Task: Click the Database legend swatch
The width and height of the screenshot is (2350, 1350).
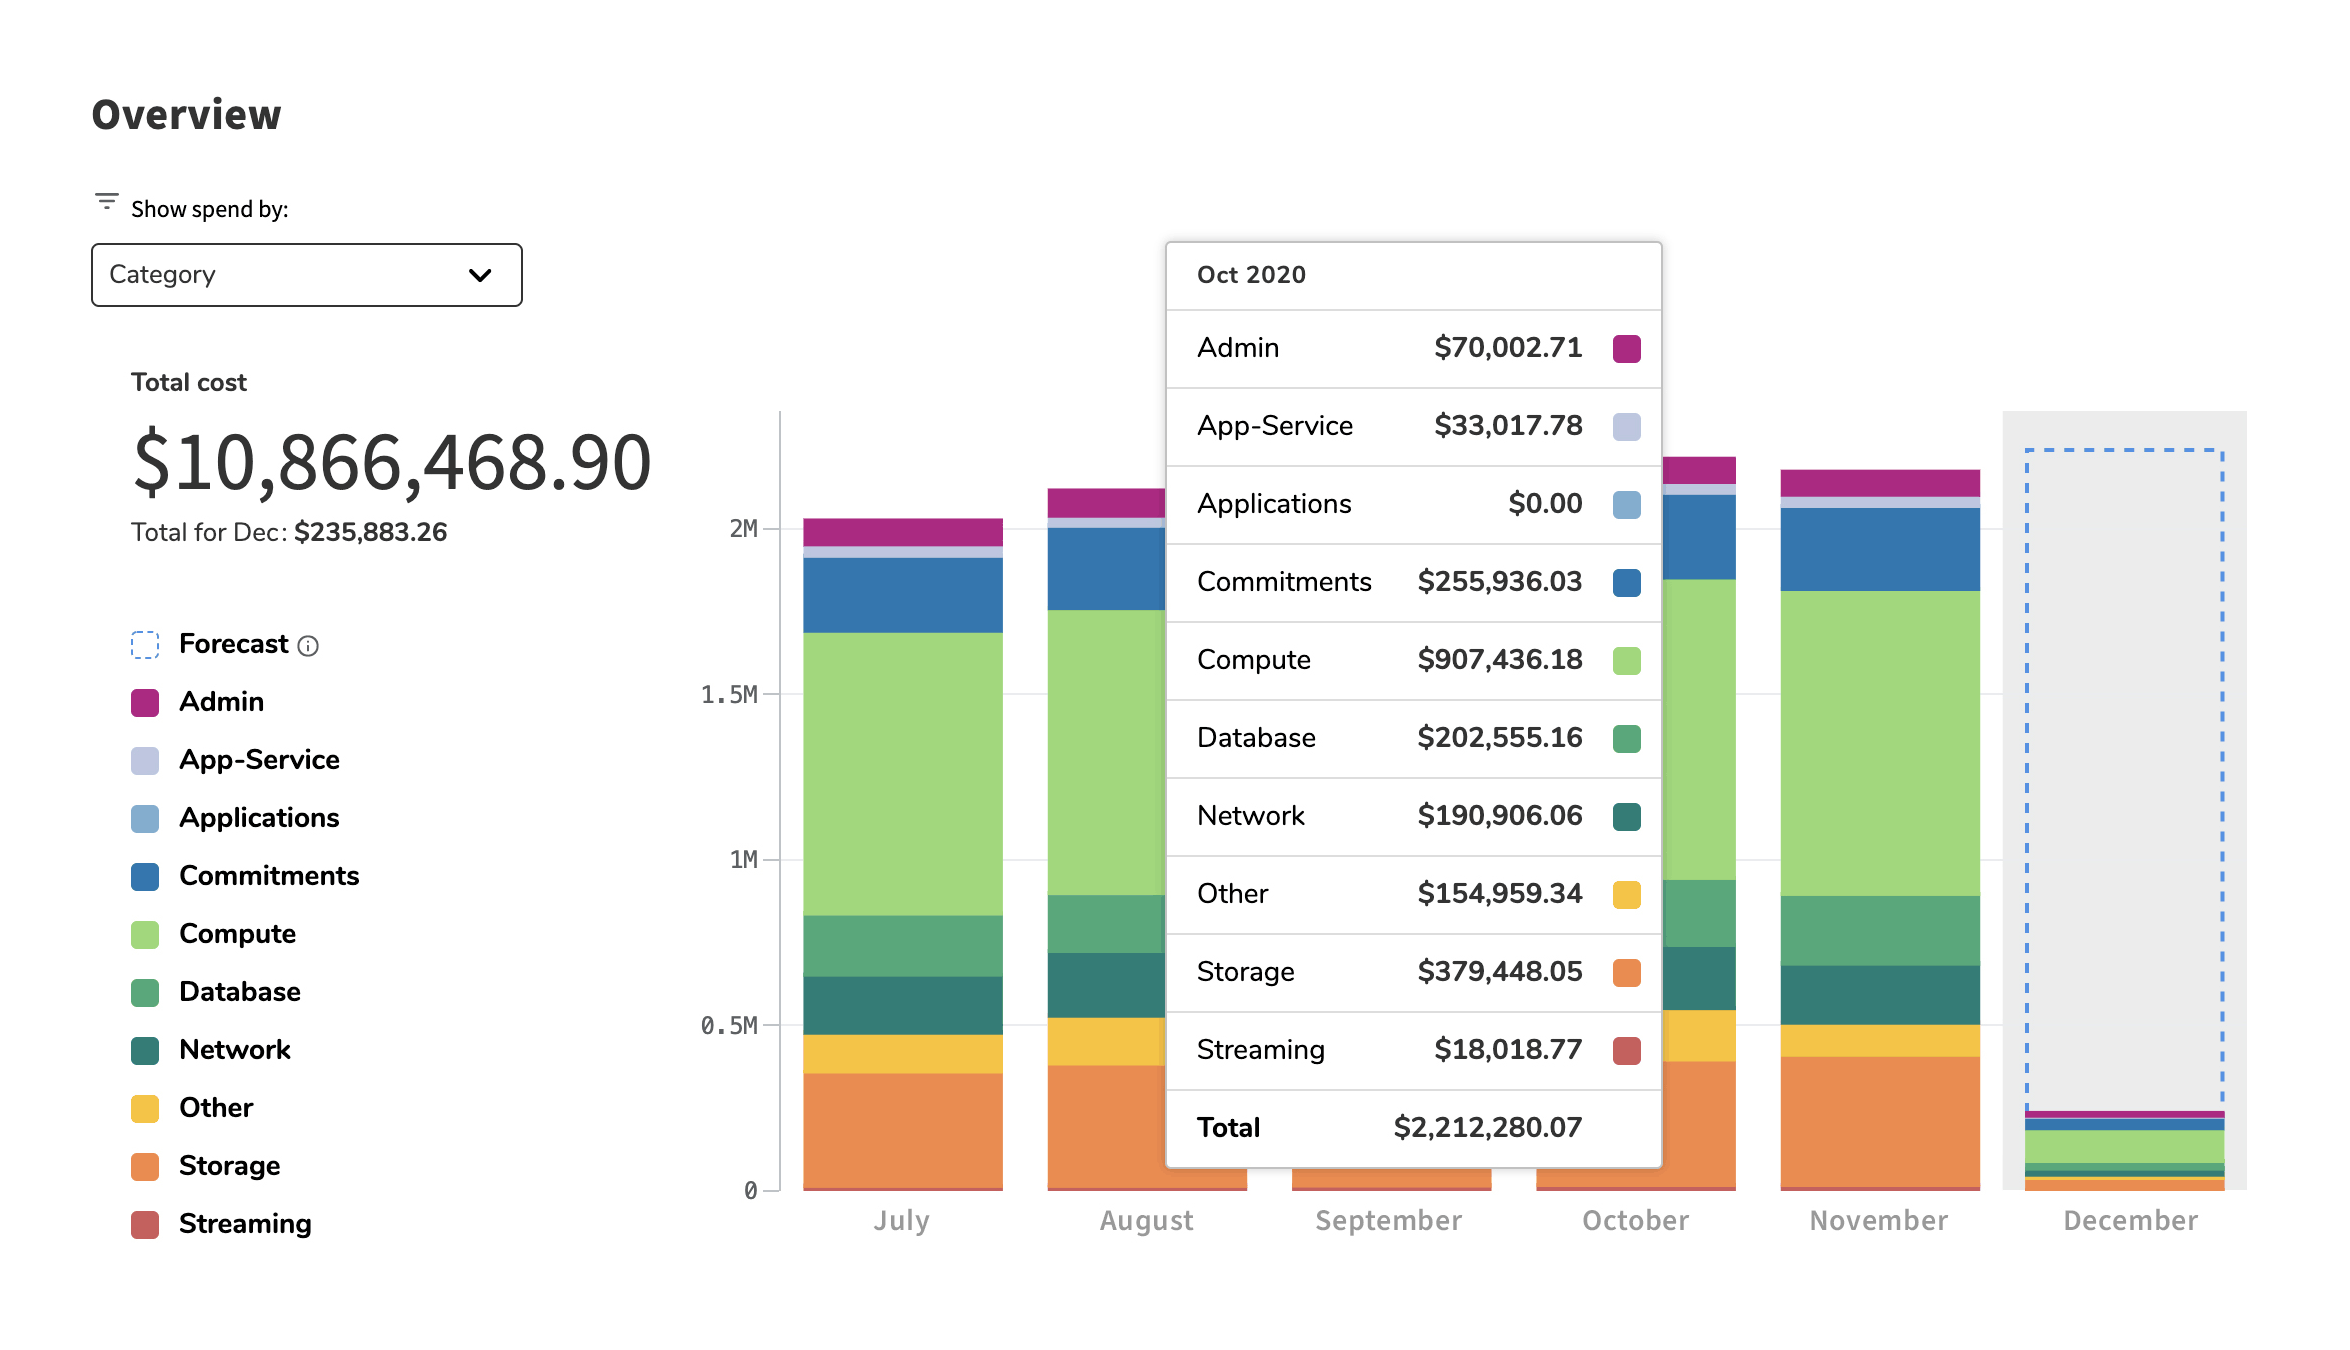Action: click(x=145, y=993)
